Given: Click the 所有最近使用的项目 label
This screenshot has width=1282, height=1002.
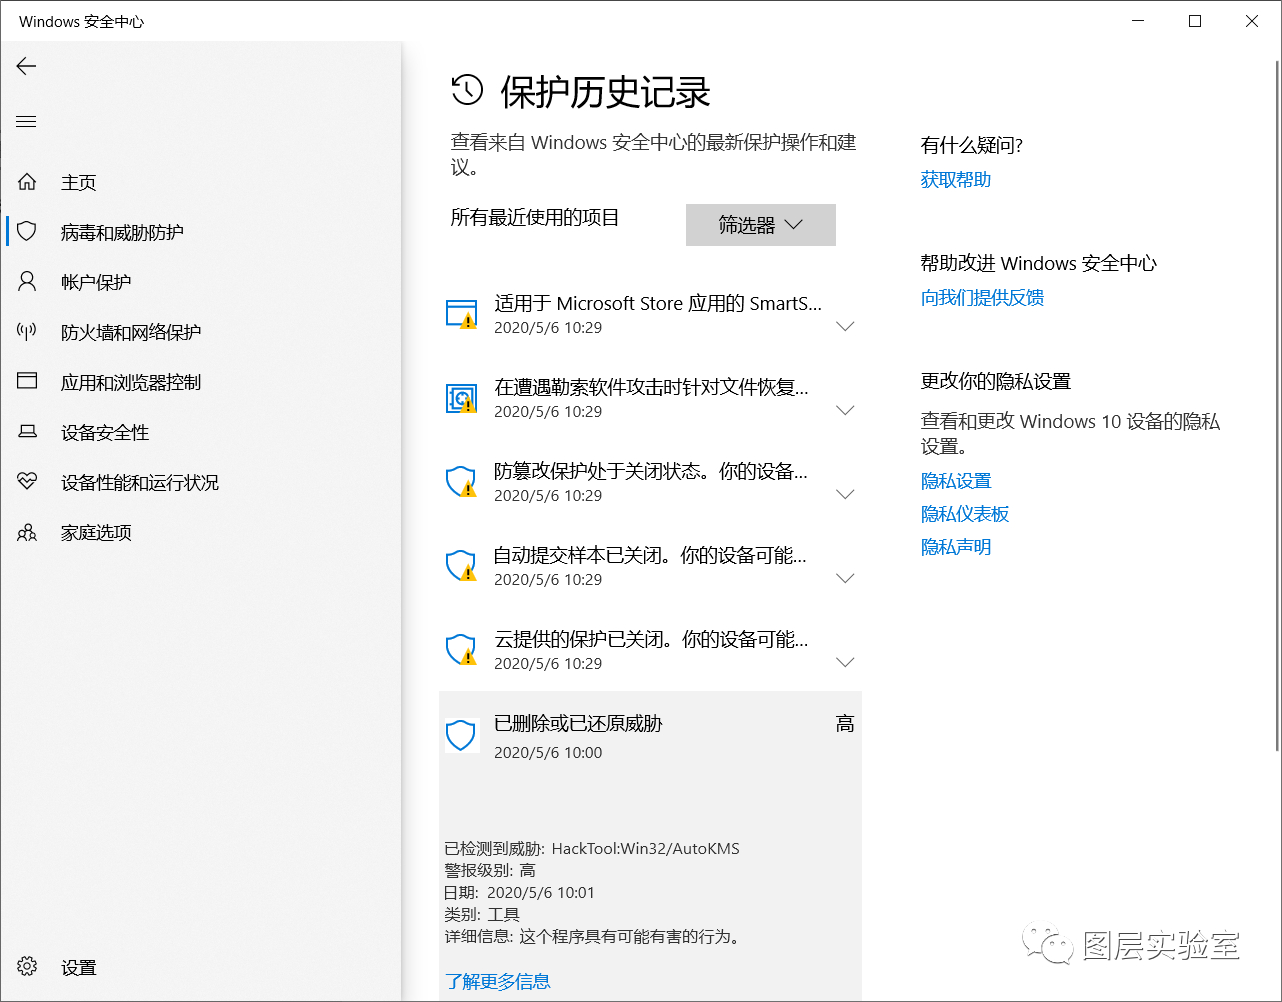Looking at the screenshot, I should pyautogui.click(x=535, y=218).
